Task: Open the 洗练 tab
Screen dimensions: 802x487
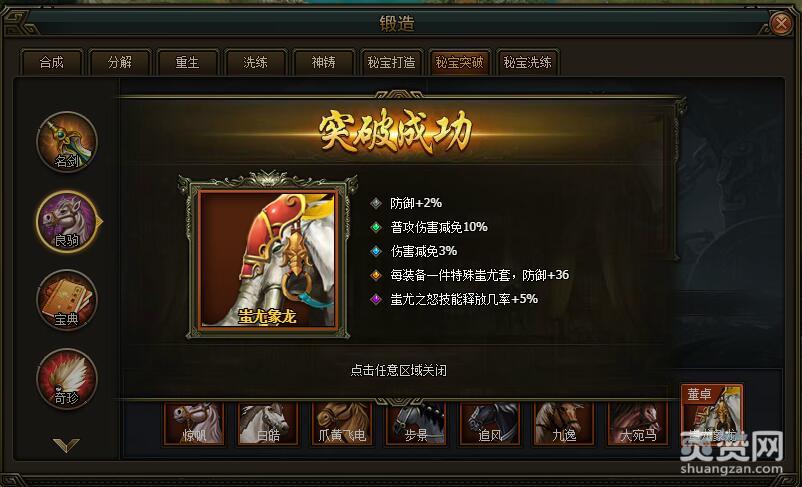Action: click(x=255, y=62)
